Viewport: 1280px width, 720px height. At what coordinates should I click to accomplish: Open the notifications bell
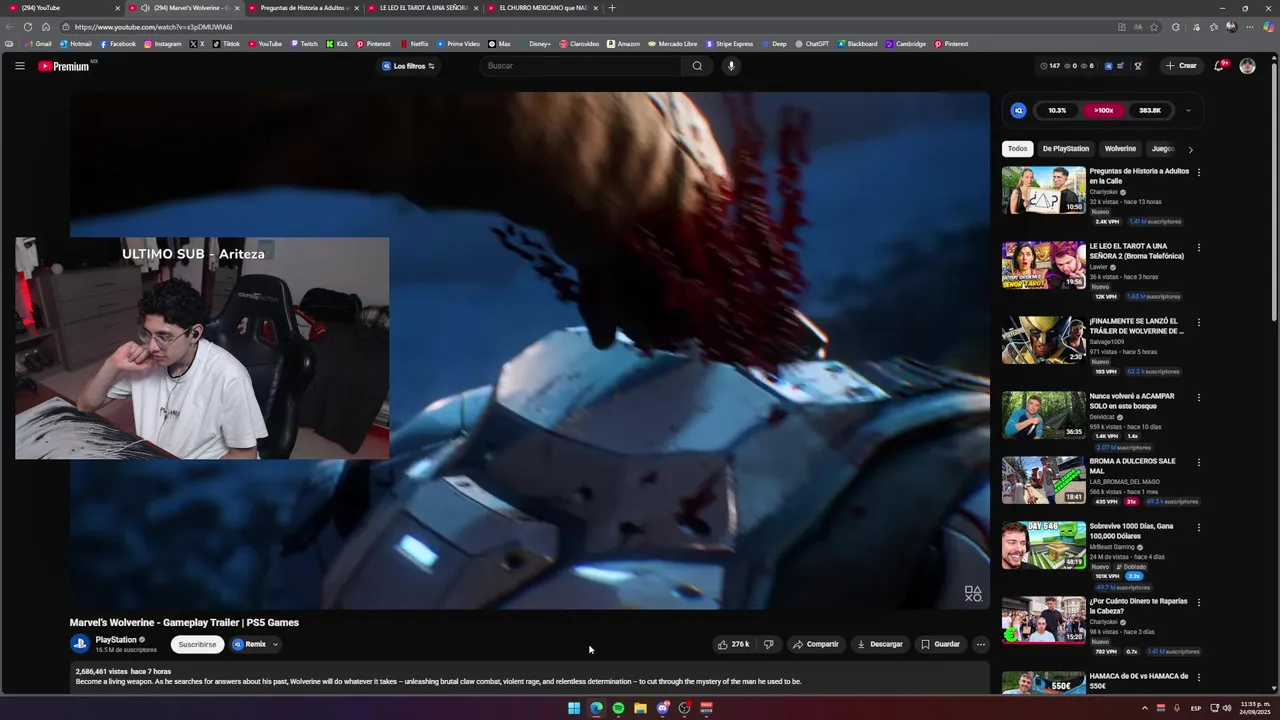click(x=1219, y=66)
